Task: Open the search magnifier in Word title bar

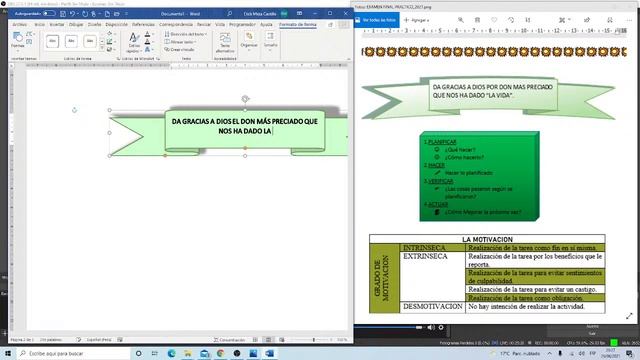Action: 229,13
